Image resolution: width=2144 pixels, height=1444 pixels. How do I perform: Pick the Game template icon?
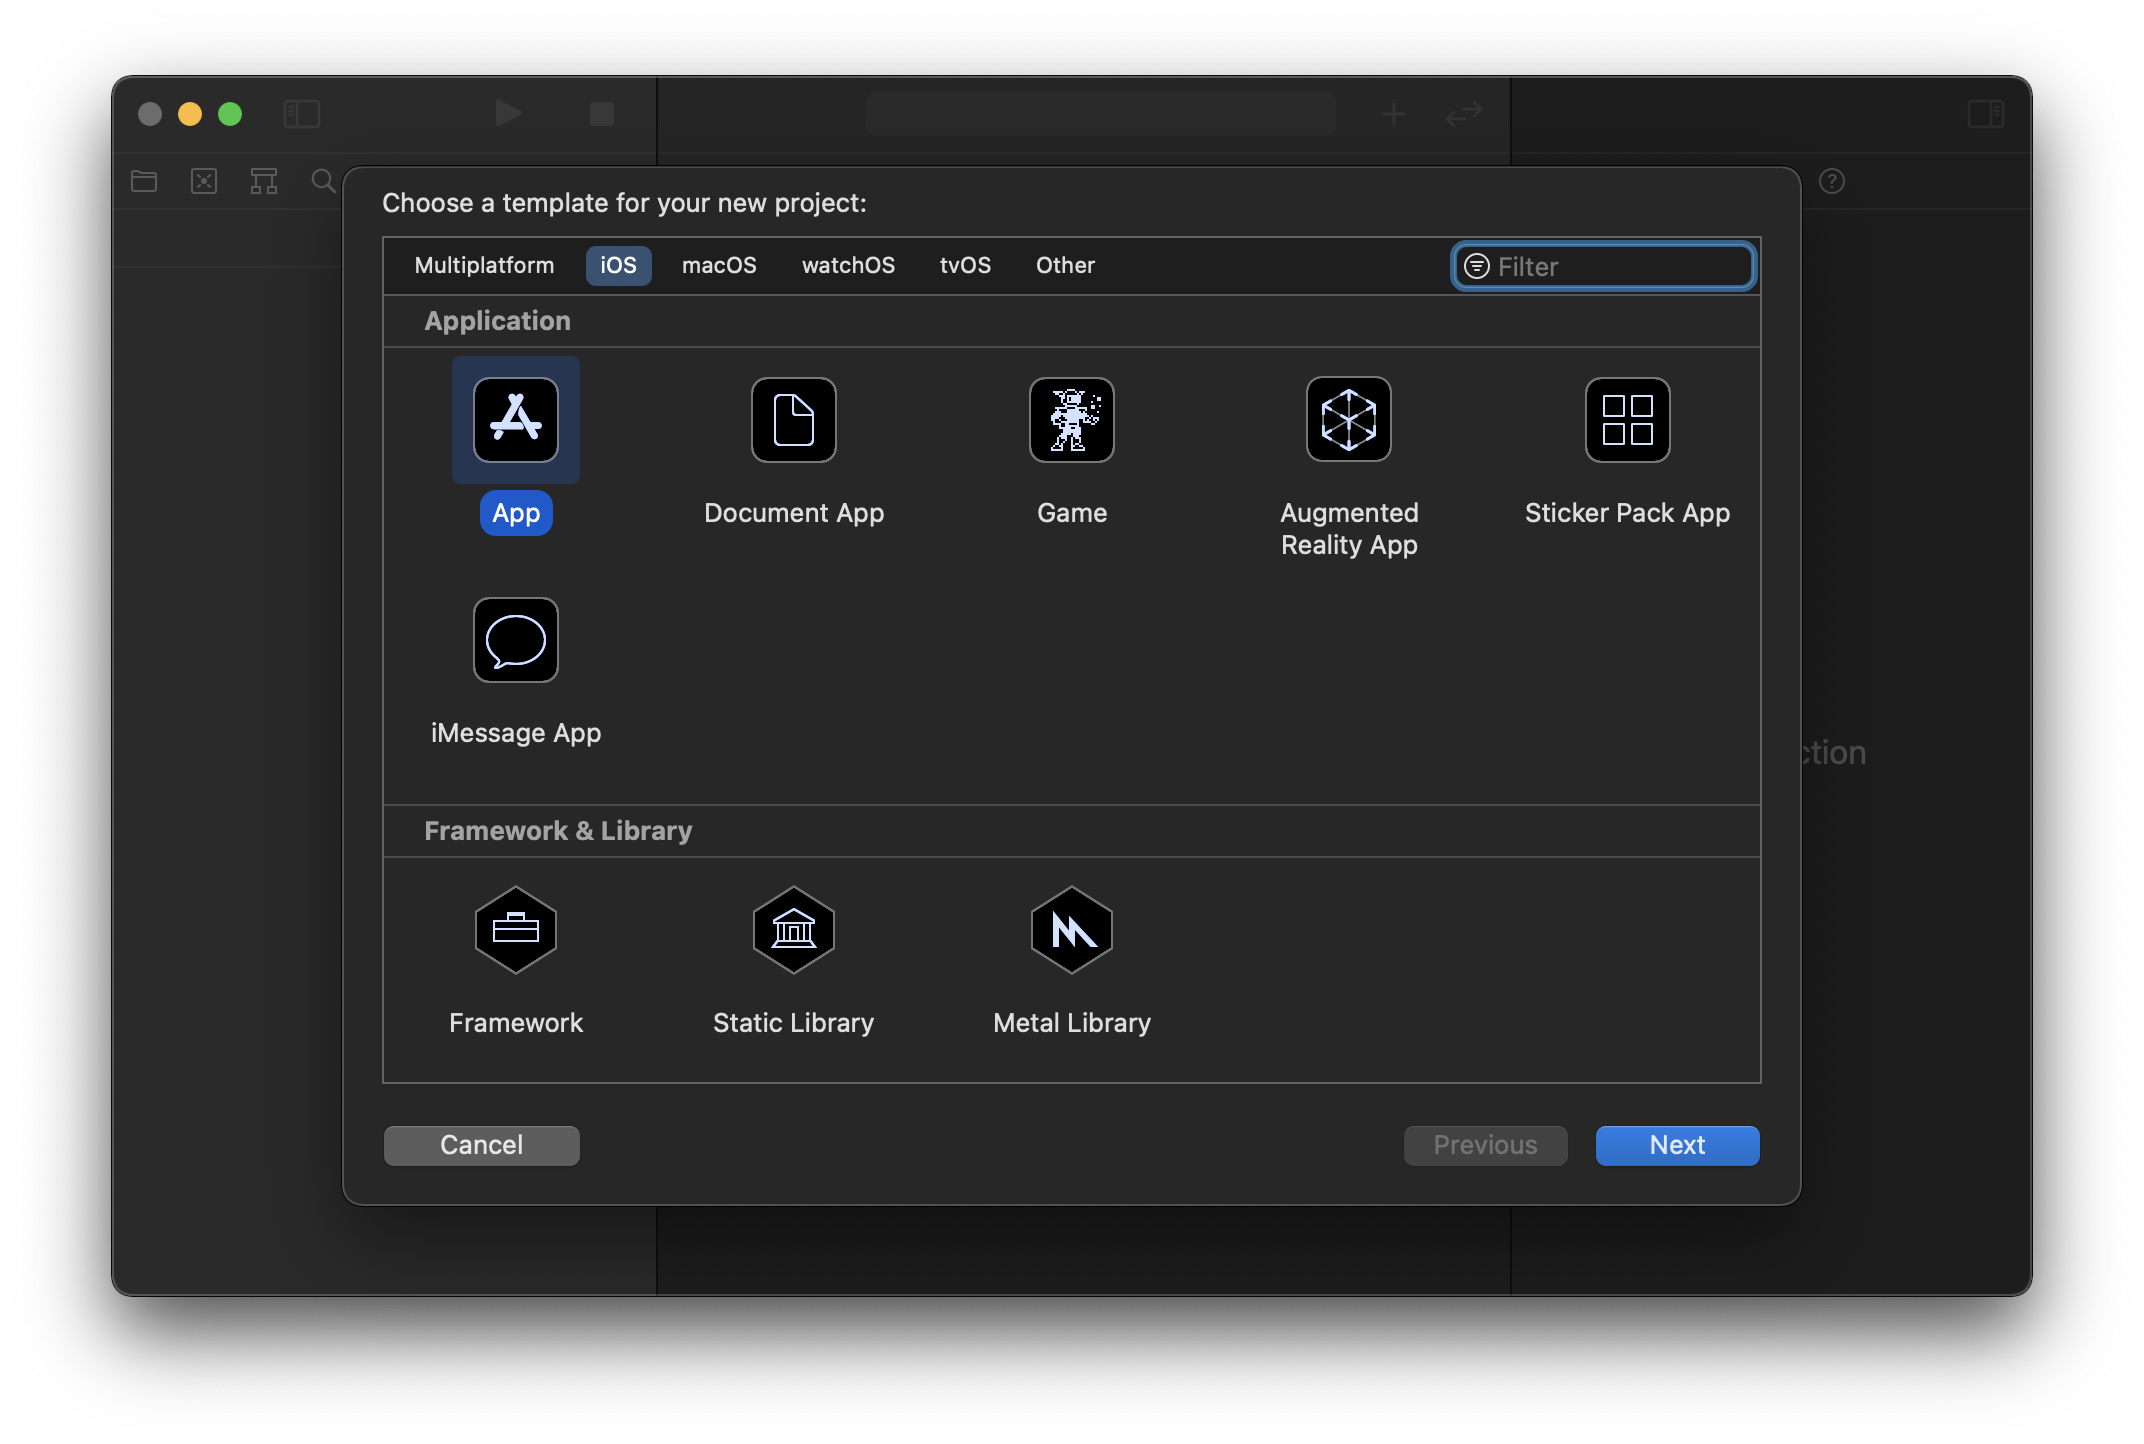1072,420
